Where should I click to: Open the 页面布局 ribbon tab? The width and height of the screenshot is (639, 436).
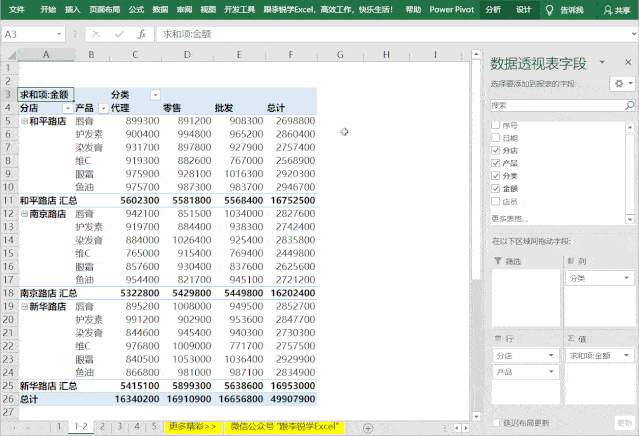pyautogui.click(x=104, y=9)
